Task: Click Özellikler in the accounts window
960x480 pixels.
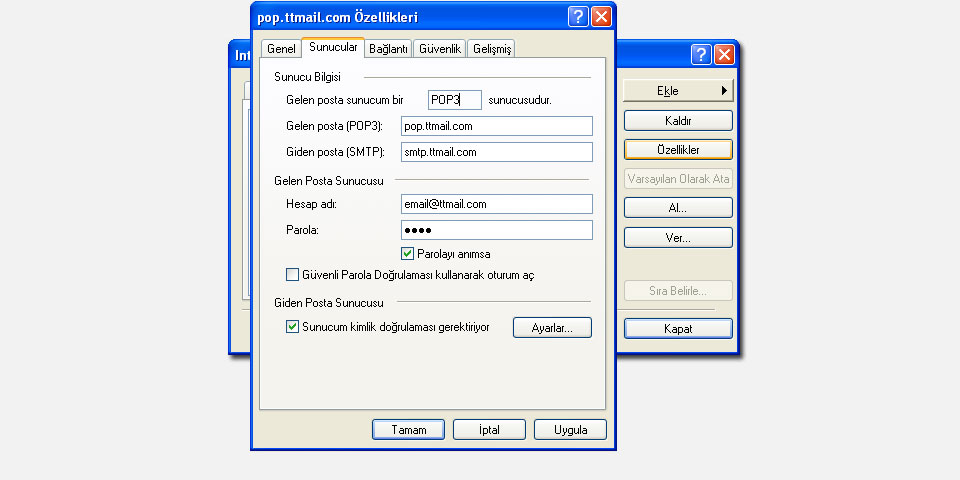Action: tap(678, 150)
